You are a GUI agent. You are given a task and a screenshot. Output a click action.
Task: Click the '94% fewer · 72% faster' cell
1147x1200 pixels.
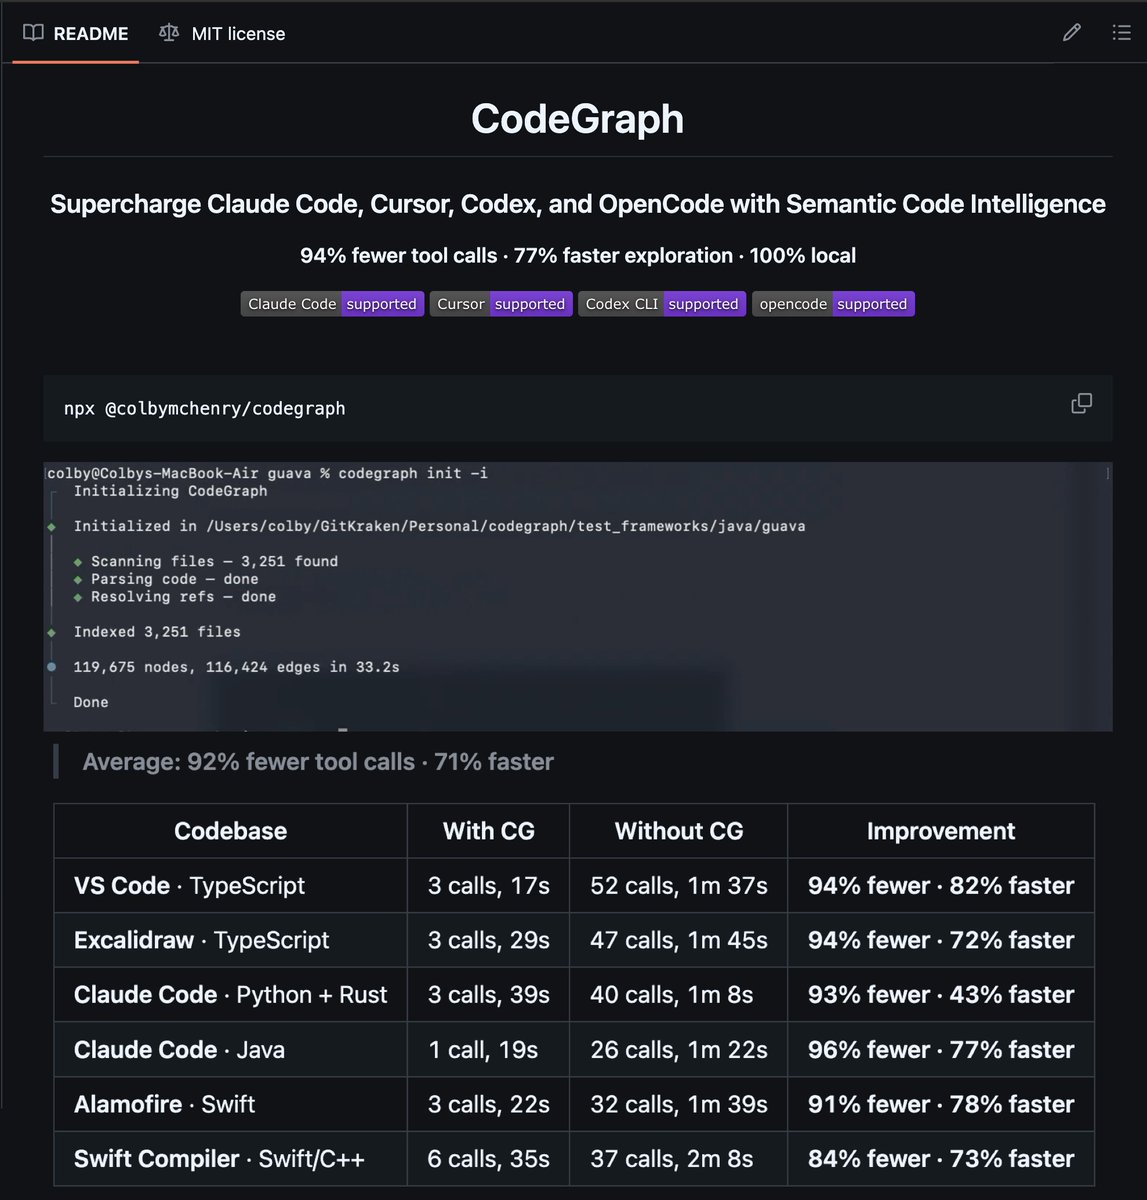[x=941, y=940]
